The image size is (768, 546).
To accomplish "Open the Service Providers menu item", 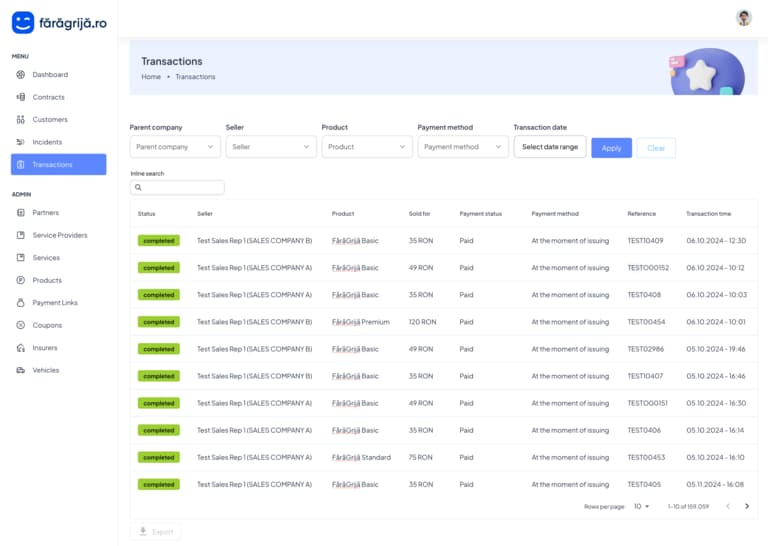I will coord(60,235).
